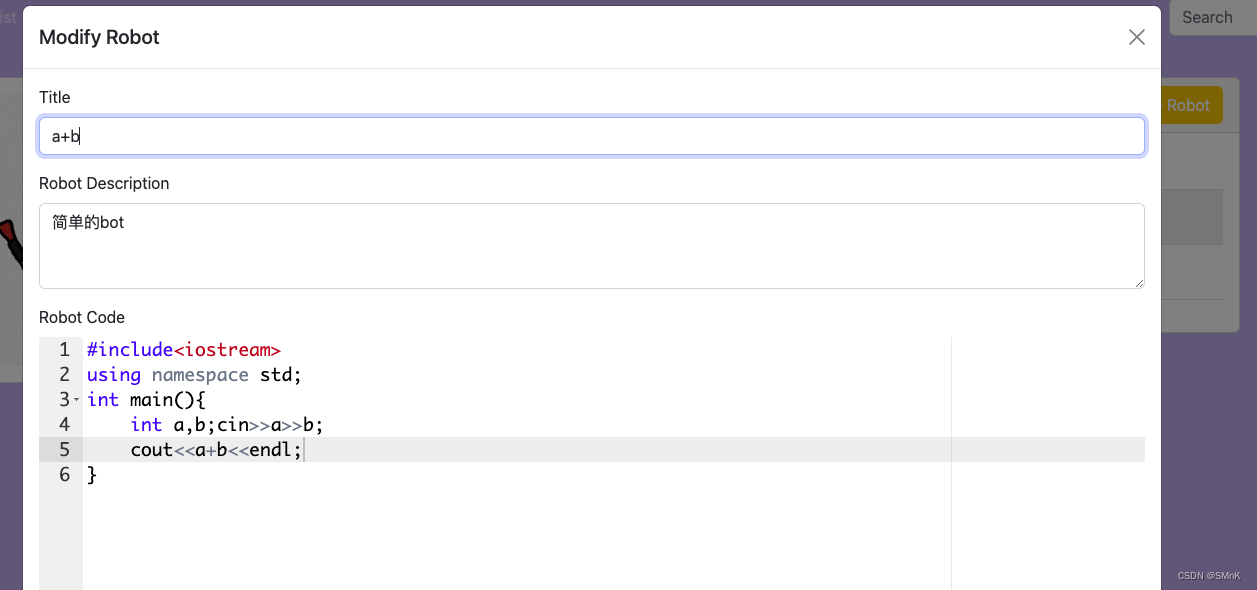The width and height of the screenshot is (1257, 590).
Task: Click the closing brace on line 6
Action: click(92, 475)
